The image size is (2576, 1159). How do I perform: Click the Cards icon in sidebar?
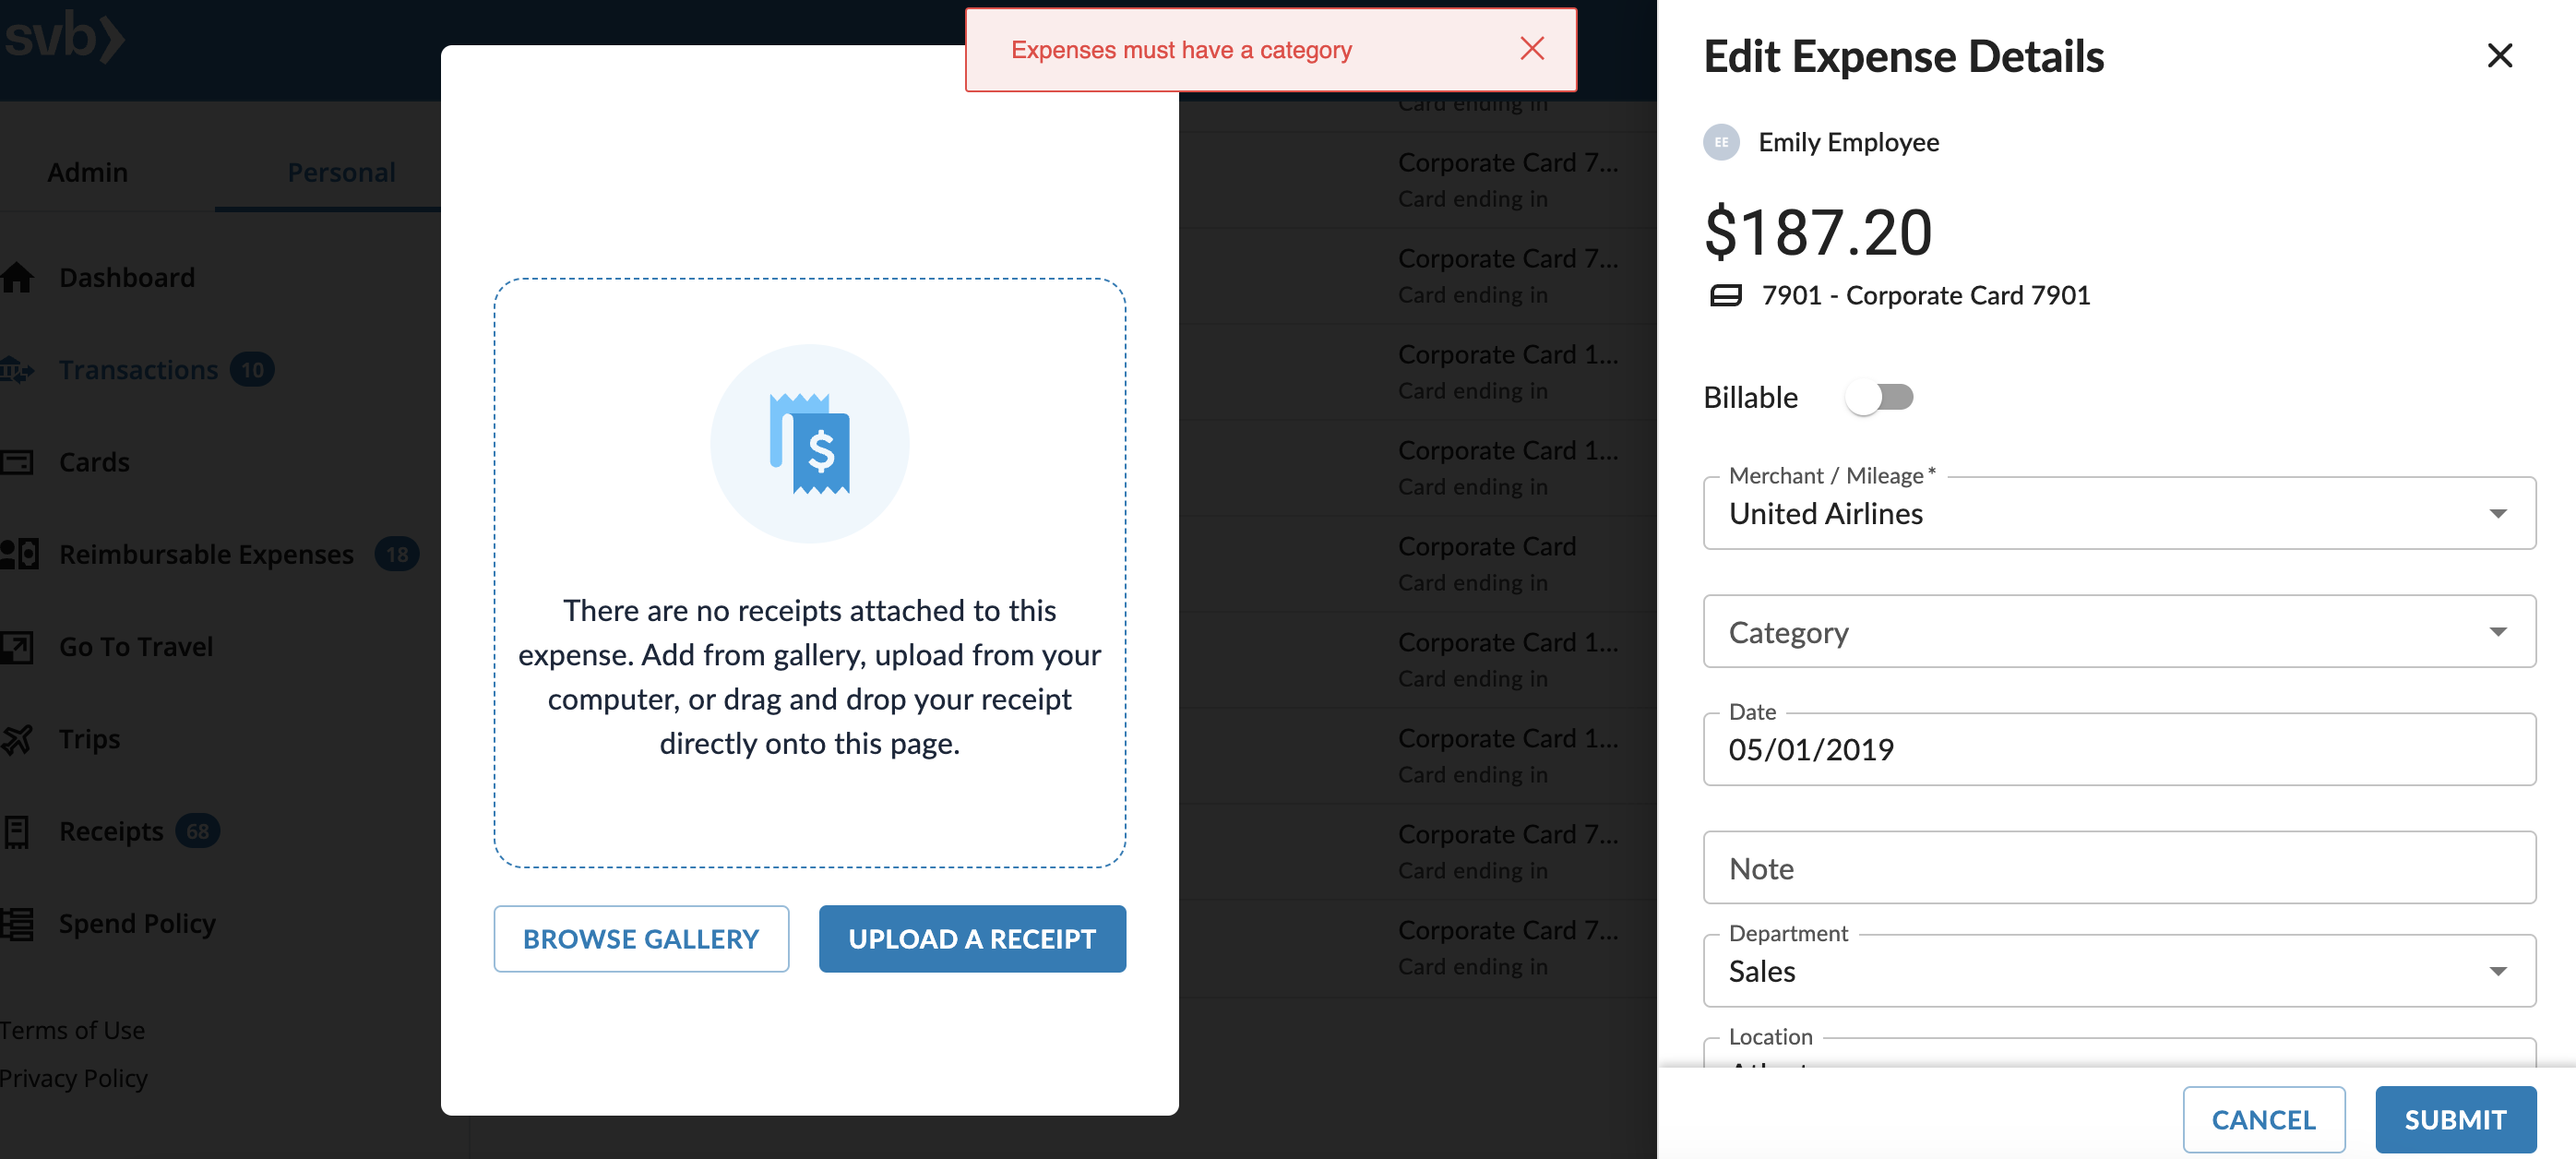click(17, 462)
